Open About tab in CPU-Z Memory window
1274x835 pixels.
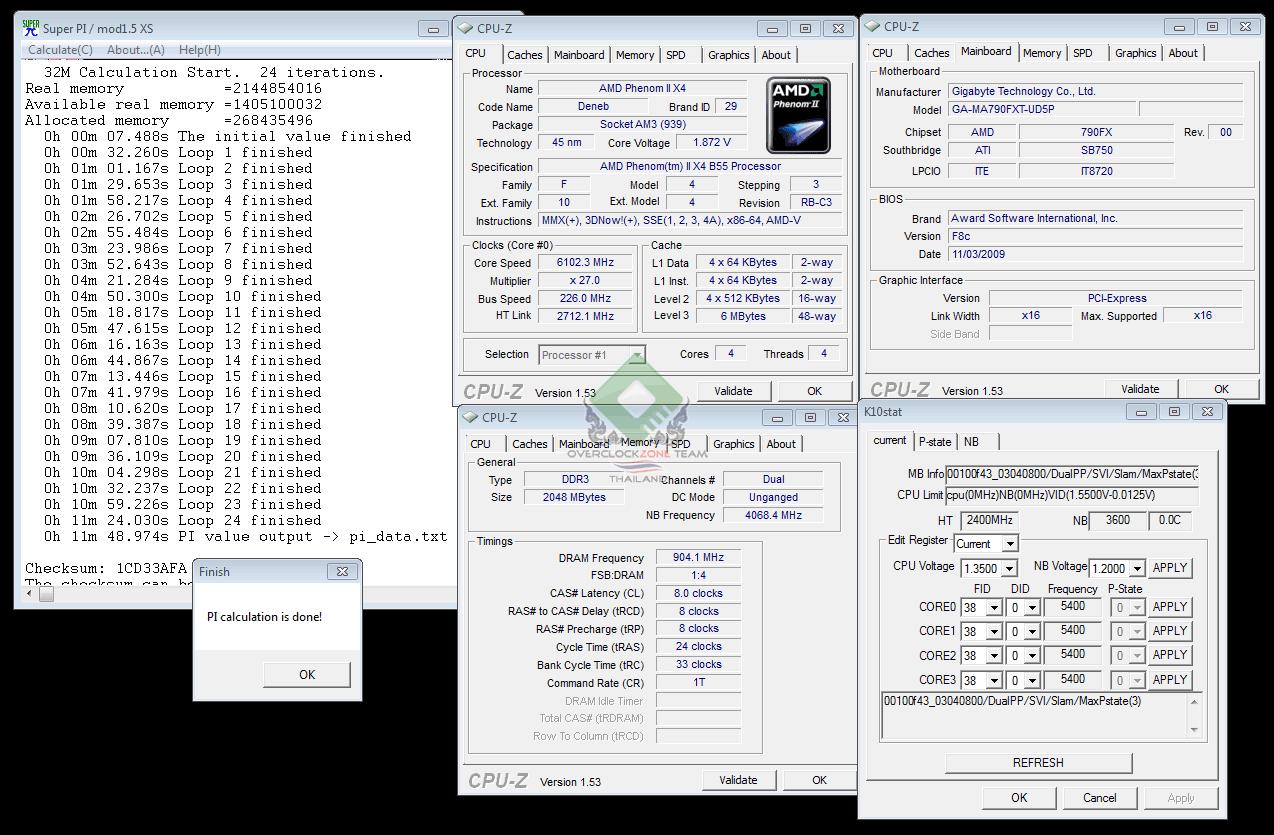(x=781, y=444)
